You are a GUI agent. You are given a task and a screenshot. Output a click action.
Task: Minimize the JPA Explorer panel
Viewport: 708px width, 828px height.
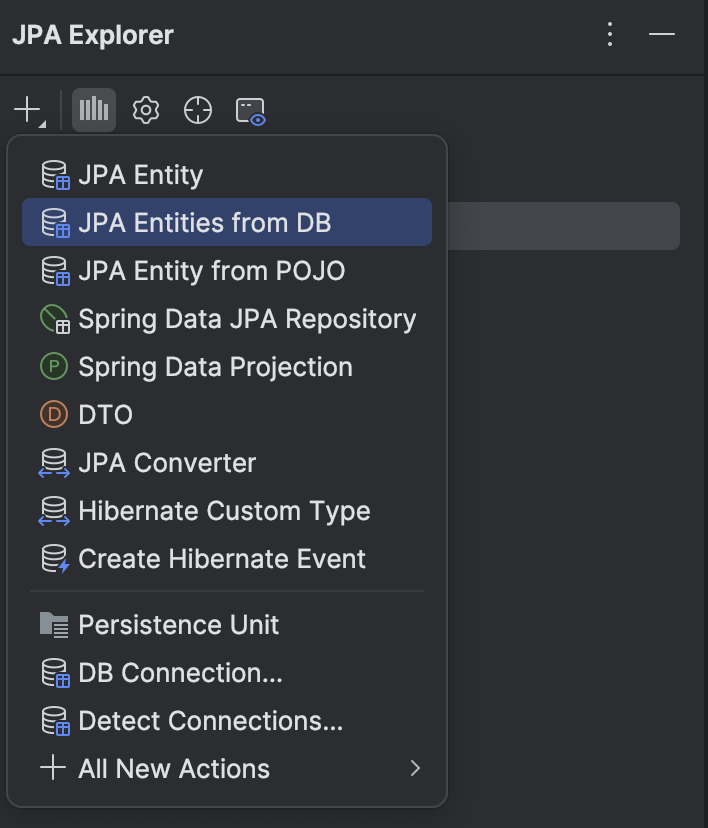(x=662, y=34)
